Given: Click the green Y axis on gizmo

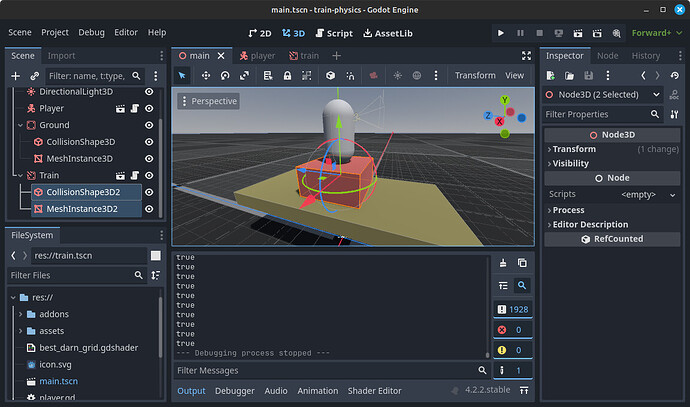Looking at the screenshot, I should coord(505,100).
